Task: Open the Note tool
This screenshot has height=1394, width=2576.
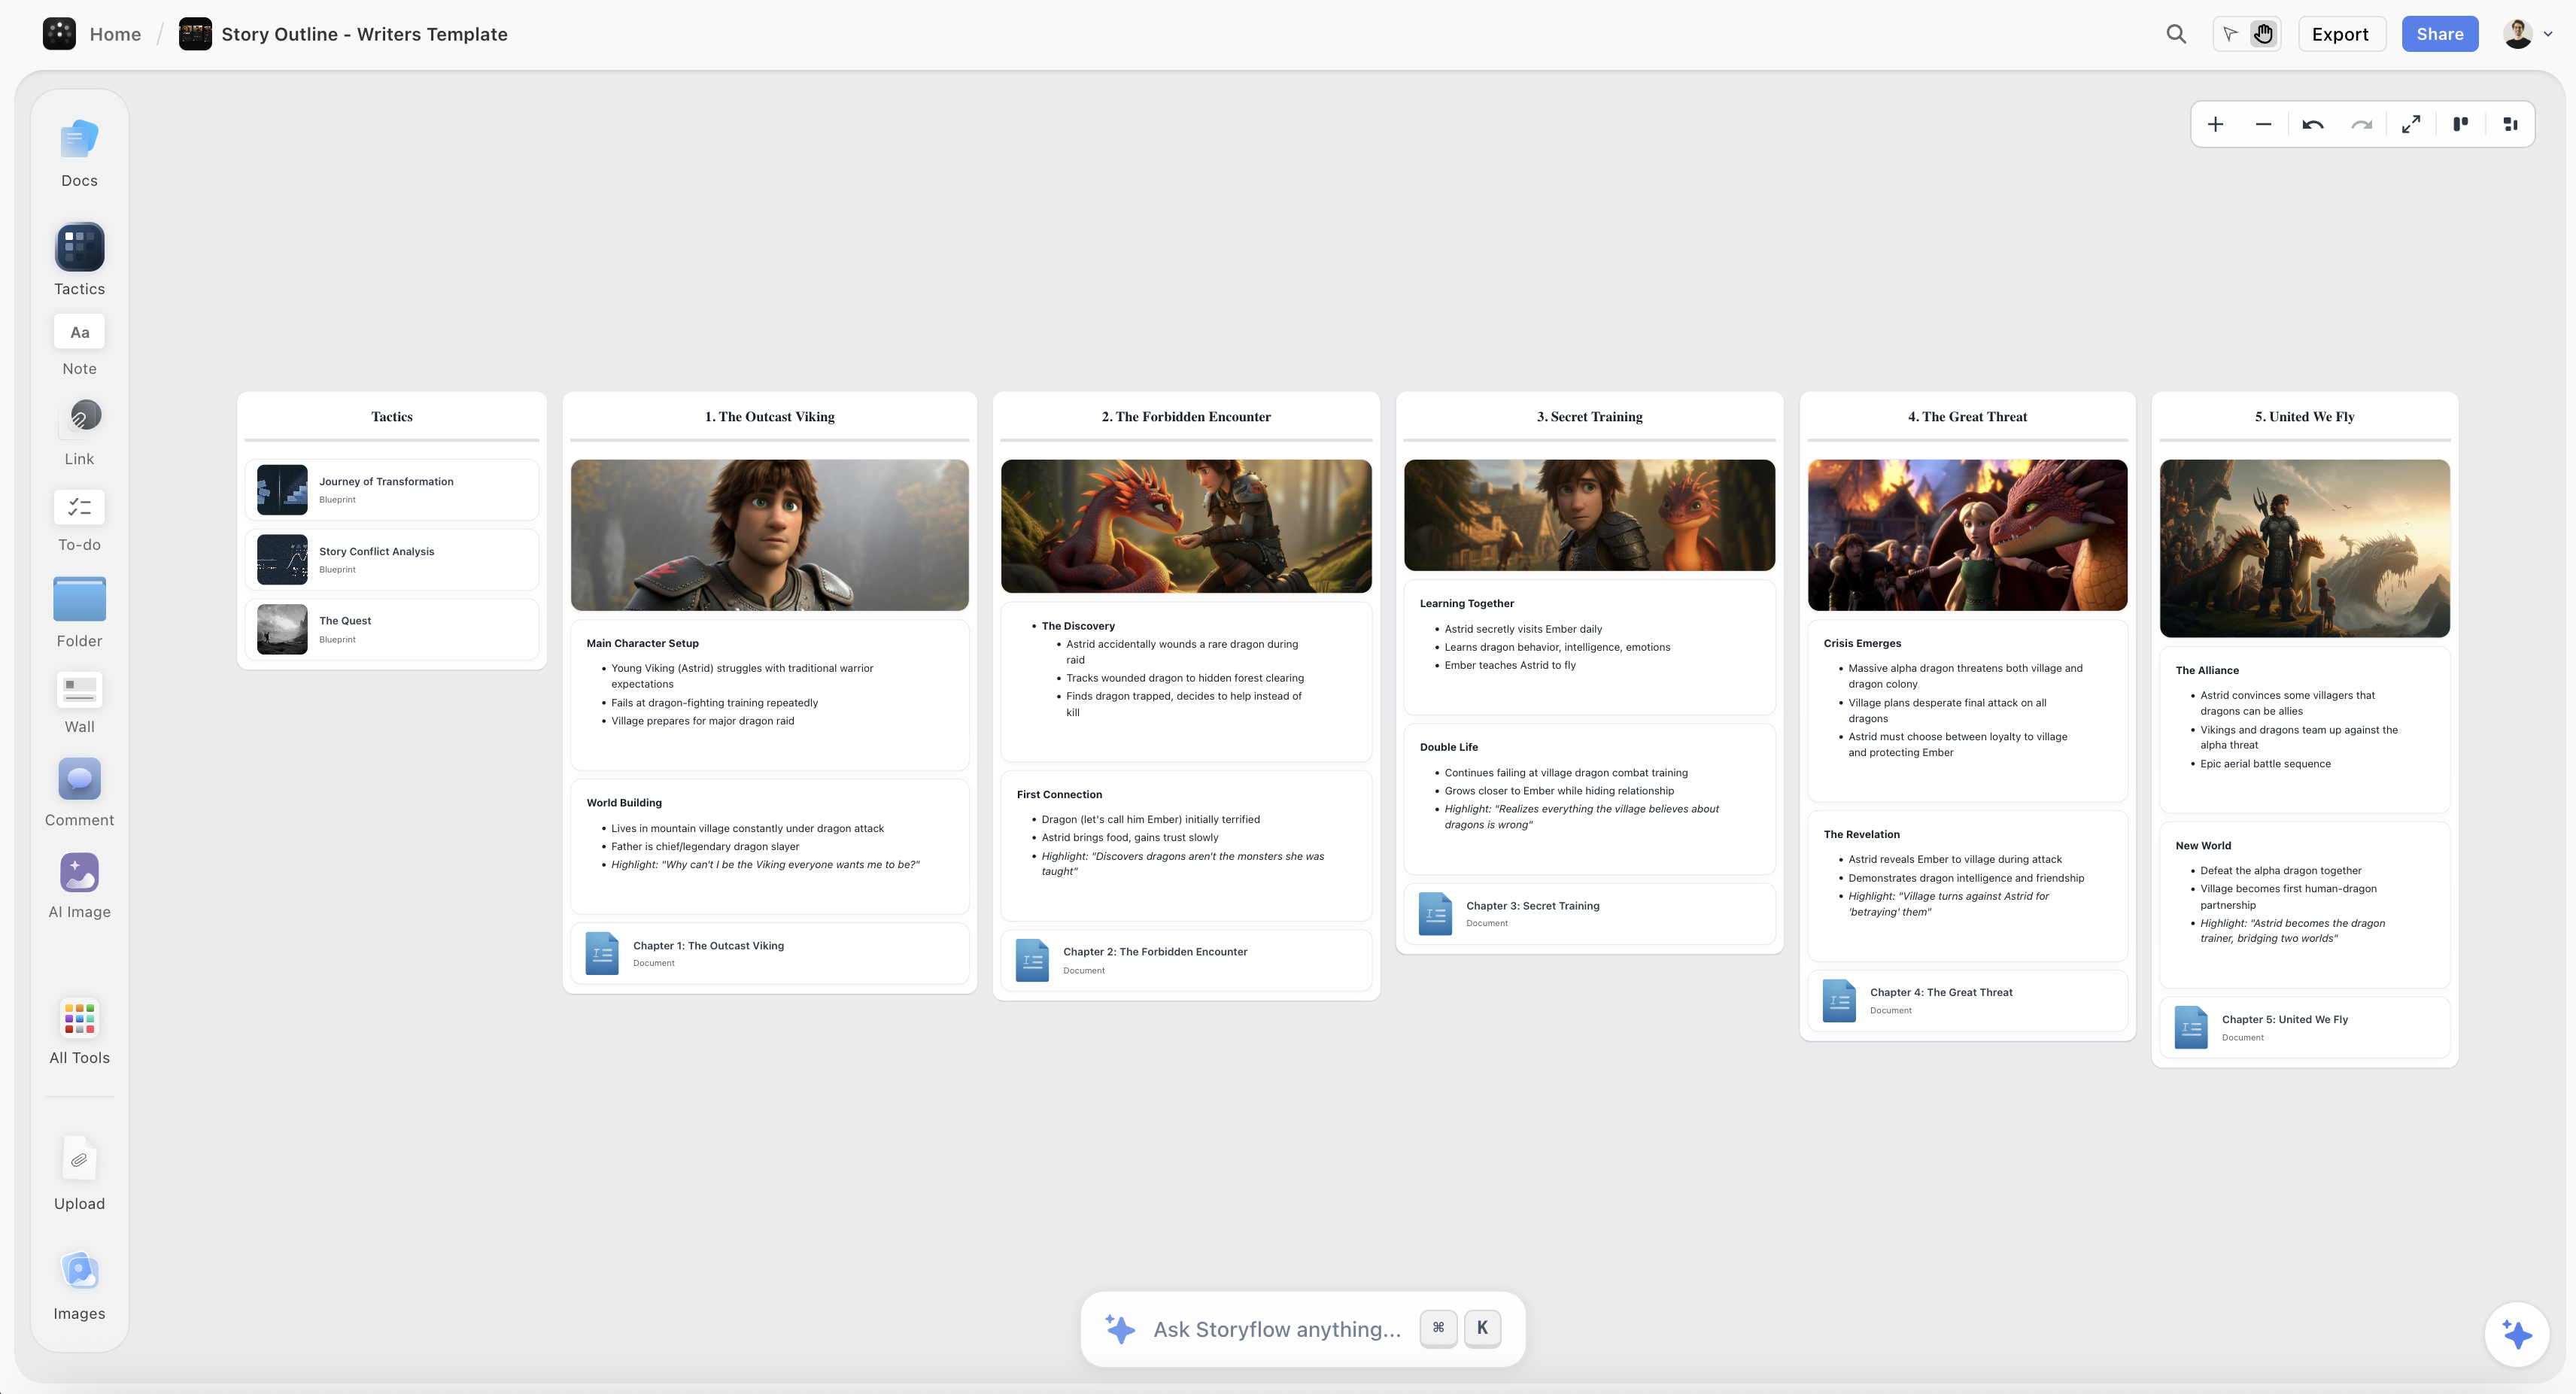Action: pyautogui.click(x=79, y=331)
